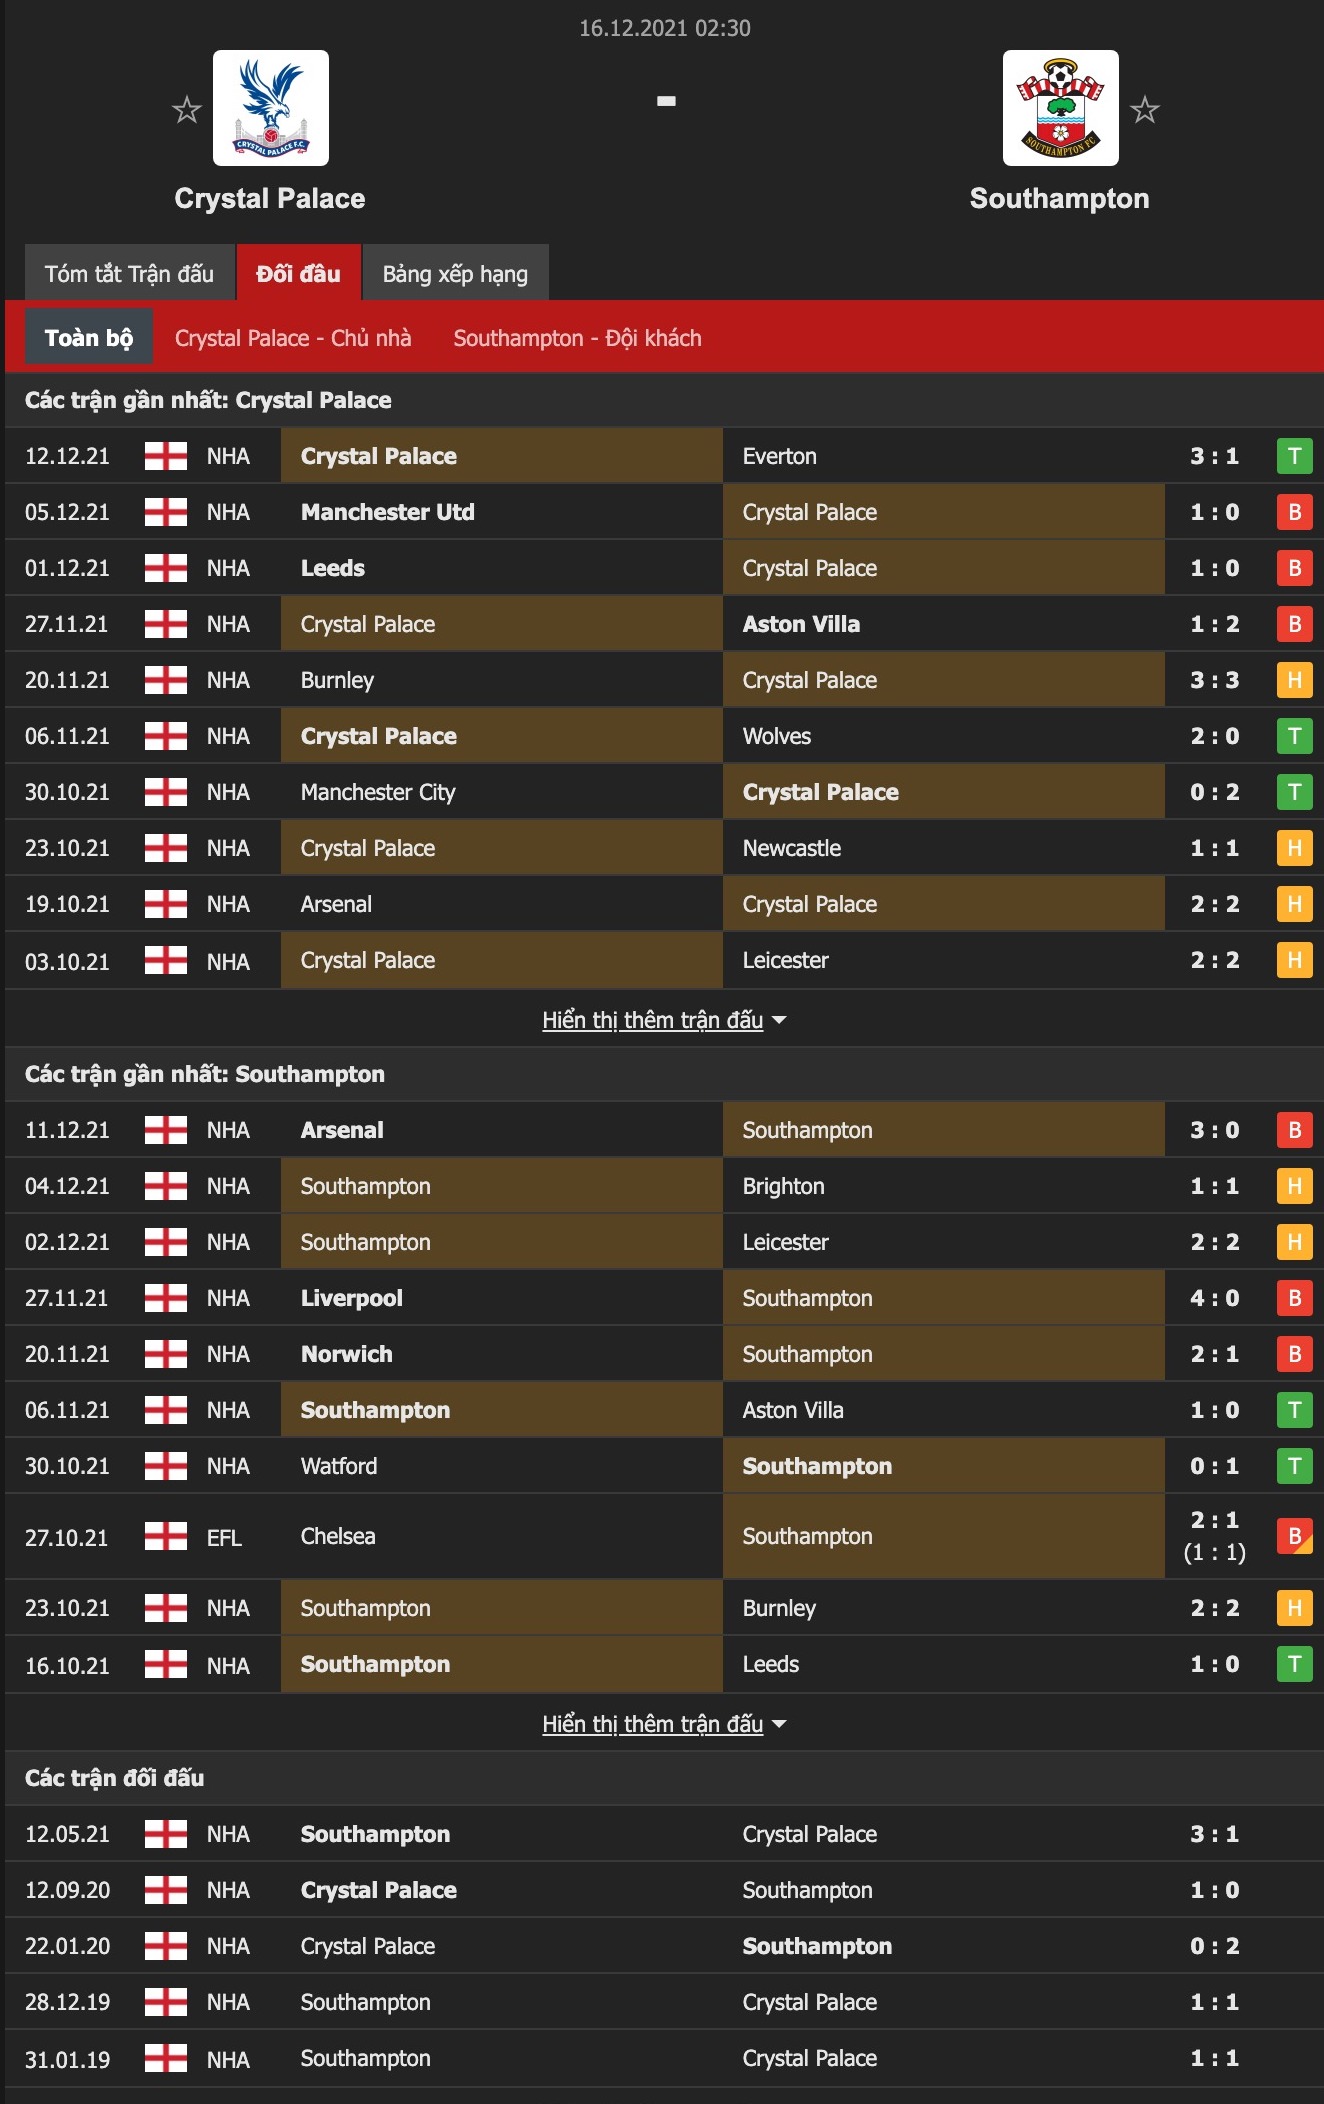Click the Watford team name
The image size is (1324, 2104).
click(339, 1466)
